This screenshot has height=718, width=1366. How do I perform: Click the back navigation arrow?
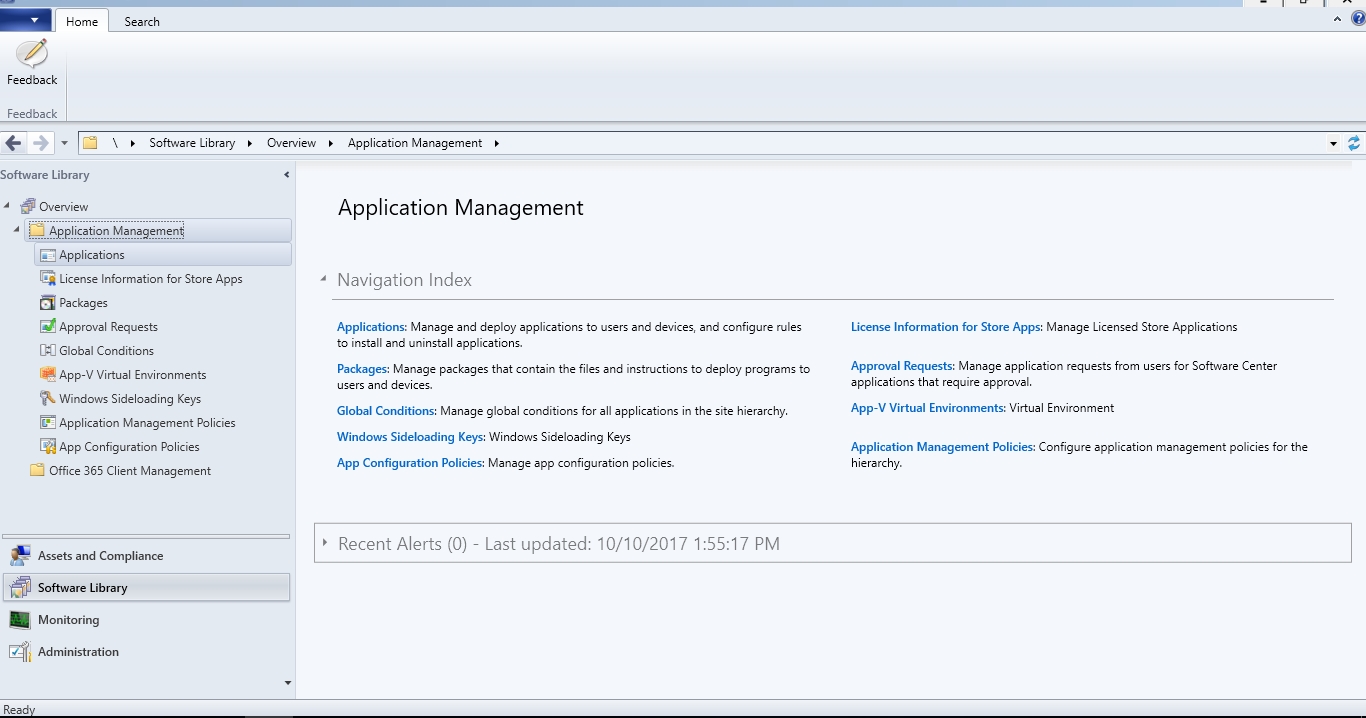click(14, 143)
